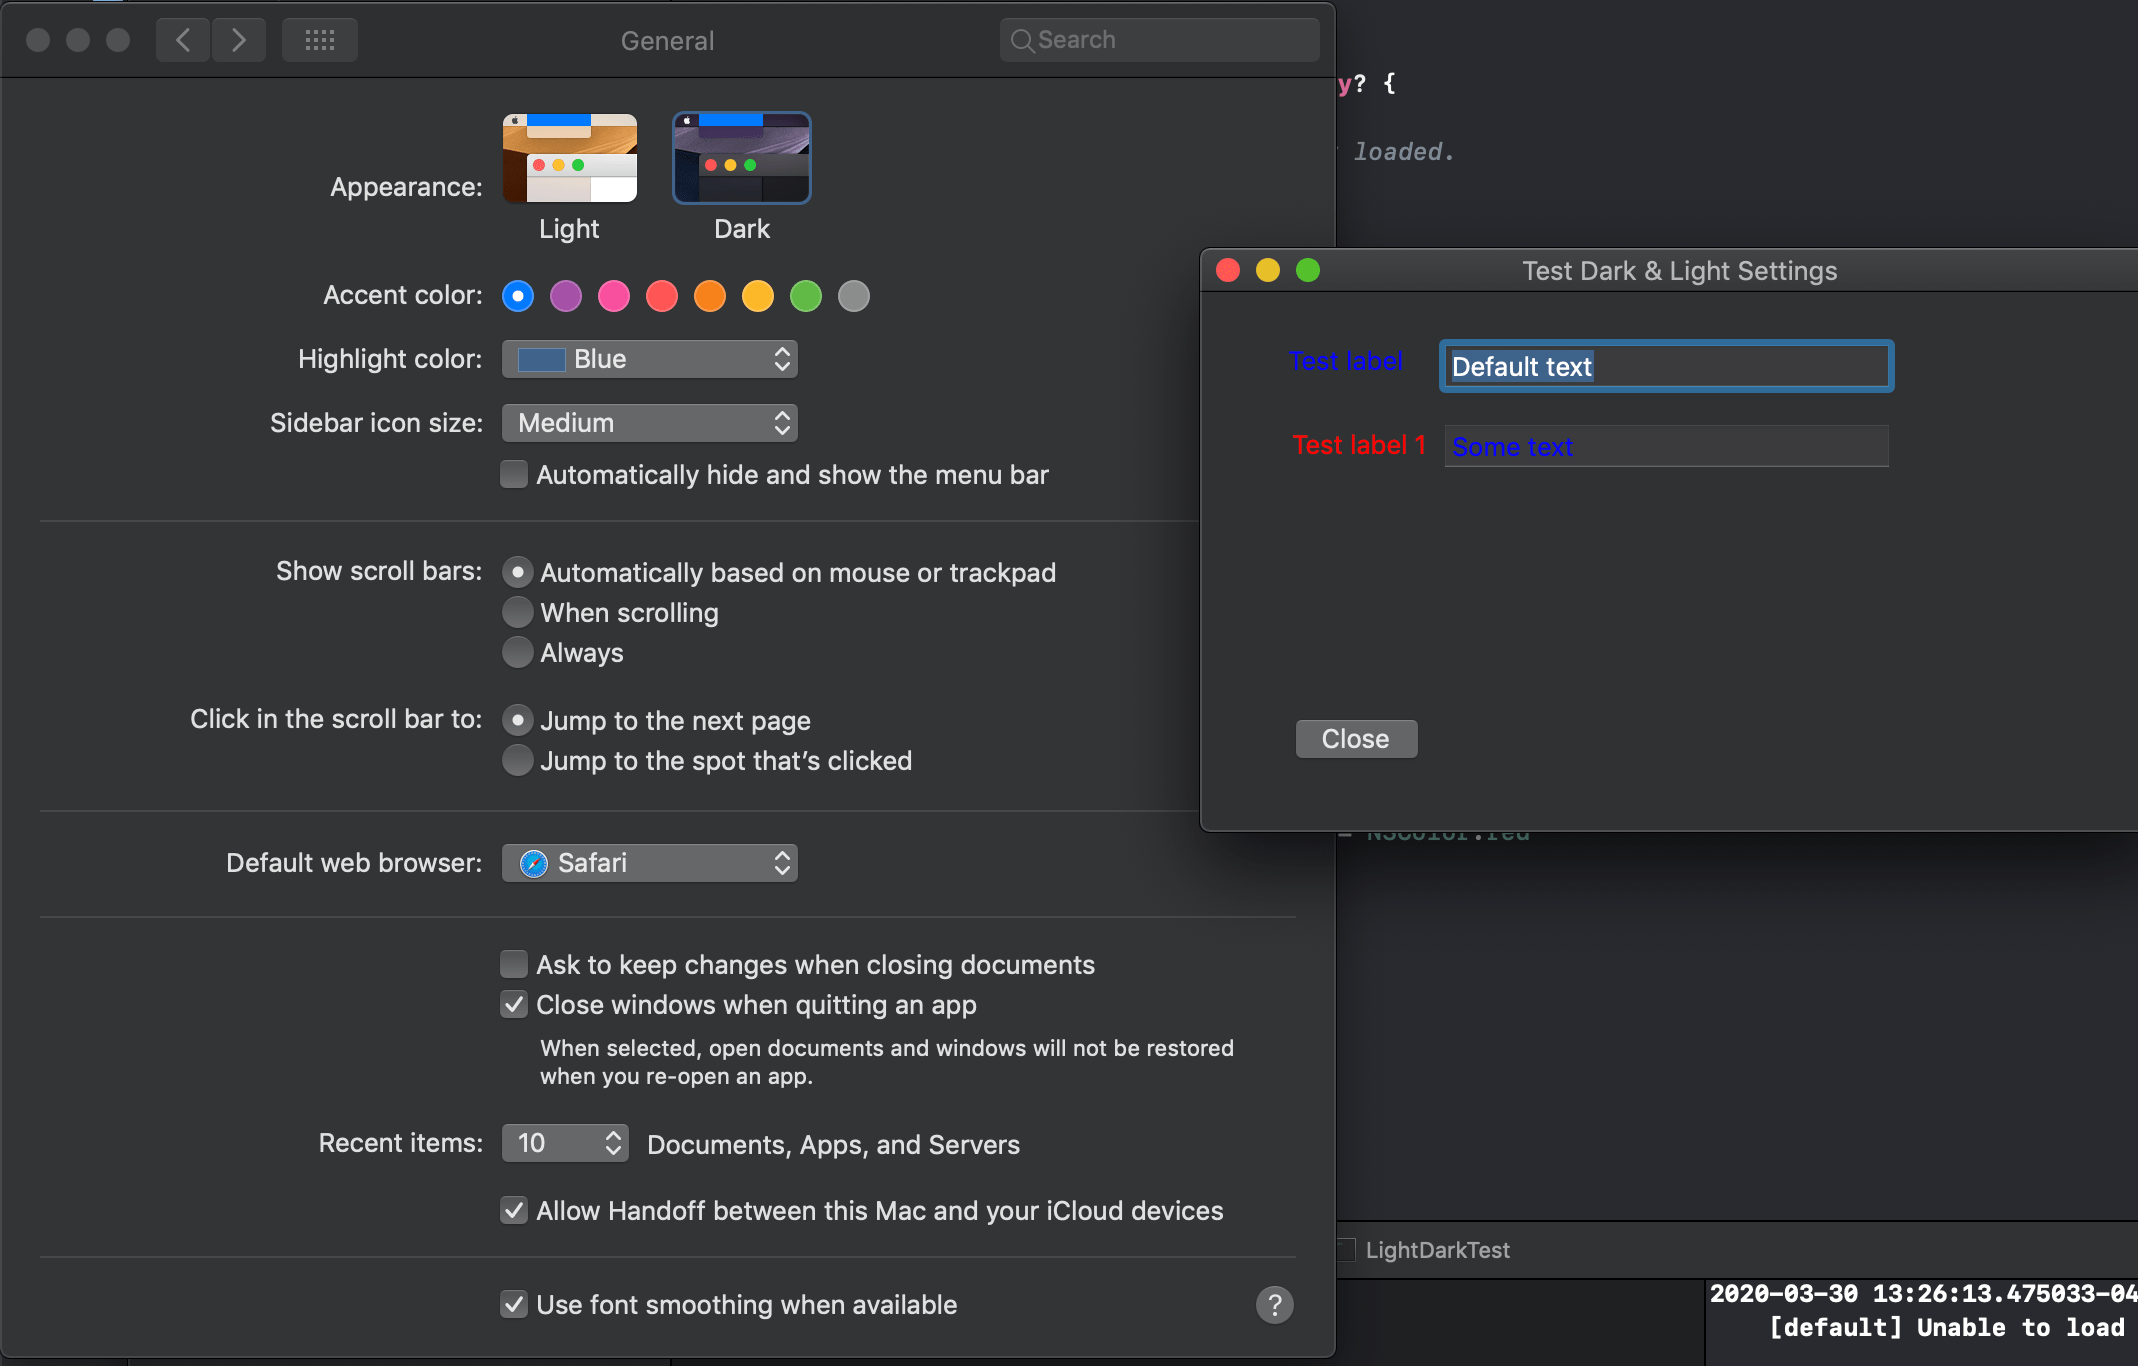This screenshot has width=2138, height=1366.
Task: Click the forward navigation arrow
Action: (x=238, y=40)
